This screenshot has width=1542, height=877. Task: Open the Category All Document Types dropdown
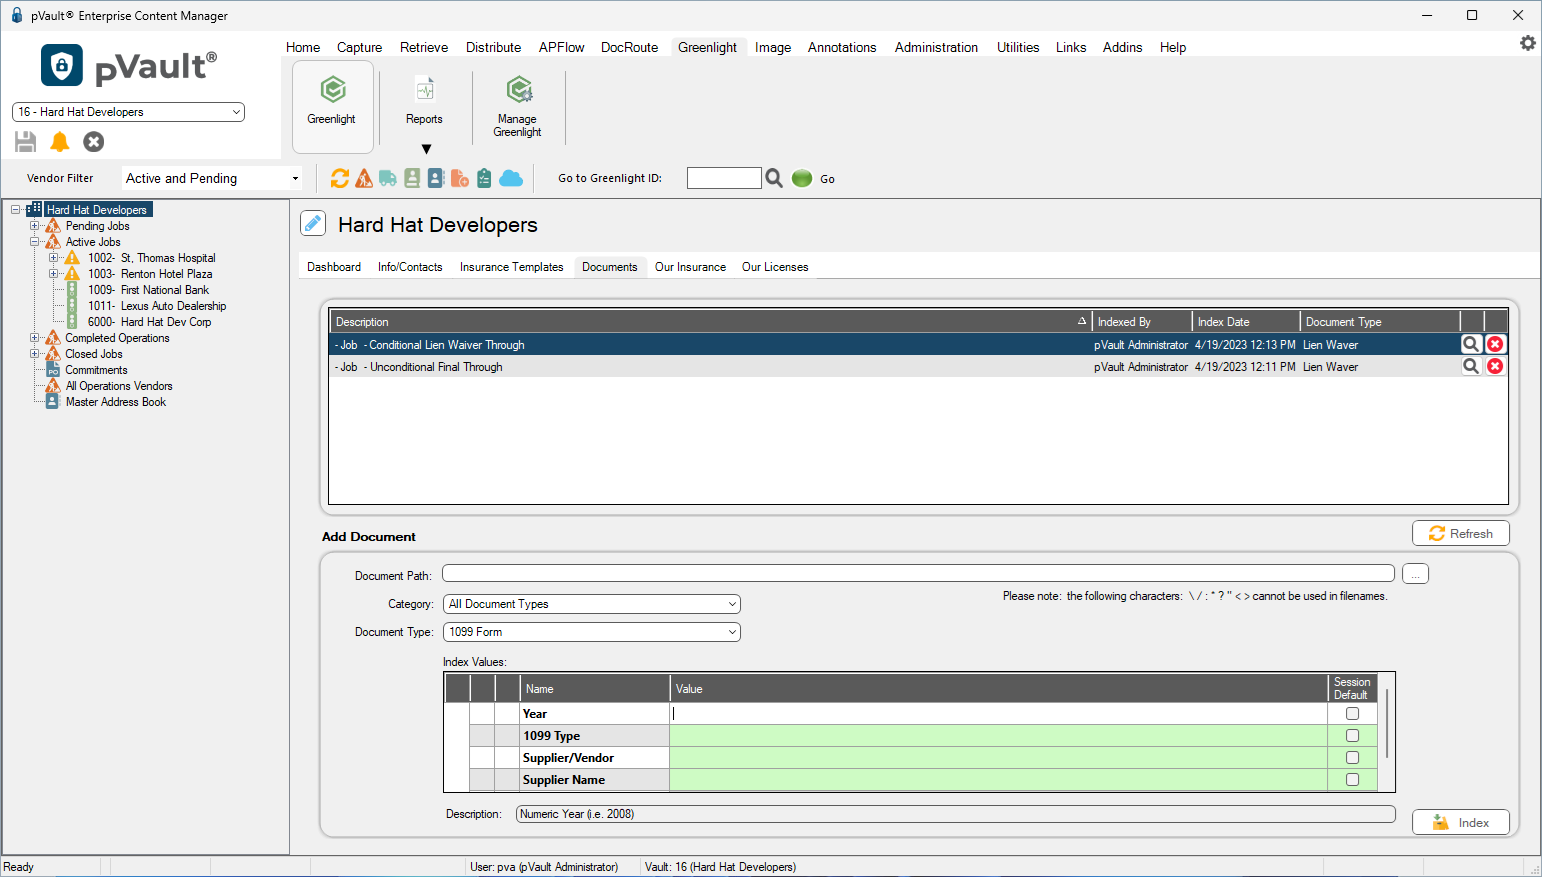click(592, 604)
